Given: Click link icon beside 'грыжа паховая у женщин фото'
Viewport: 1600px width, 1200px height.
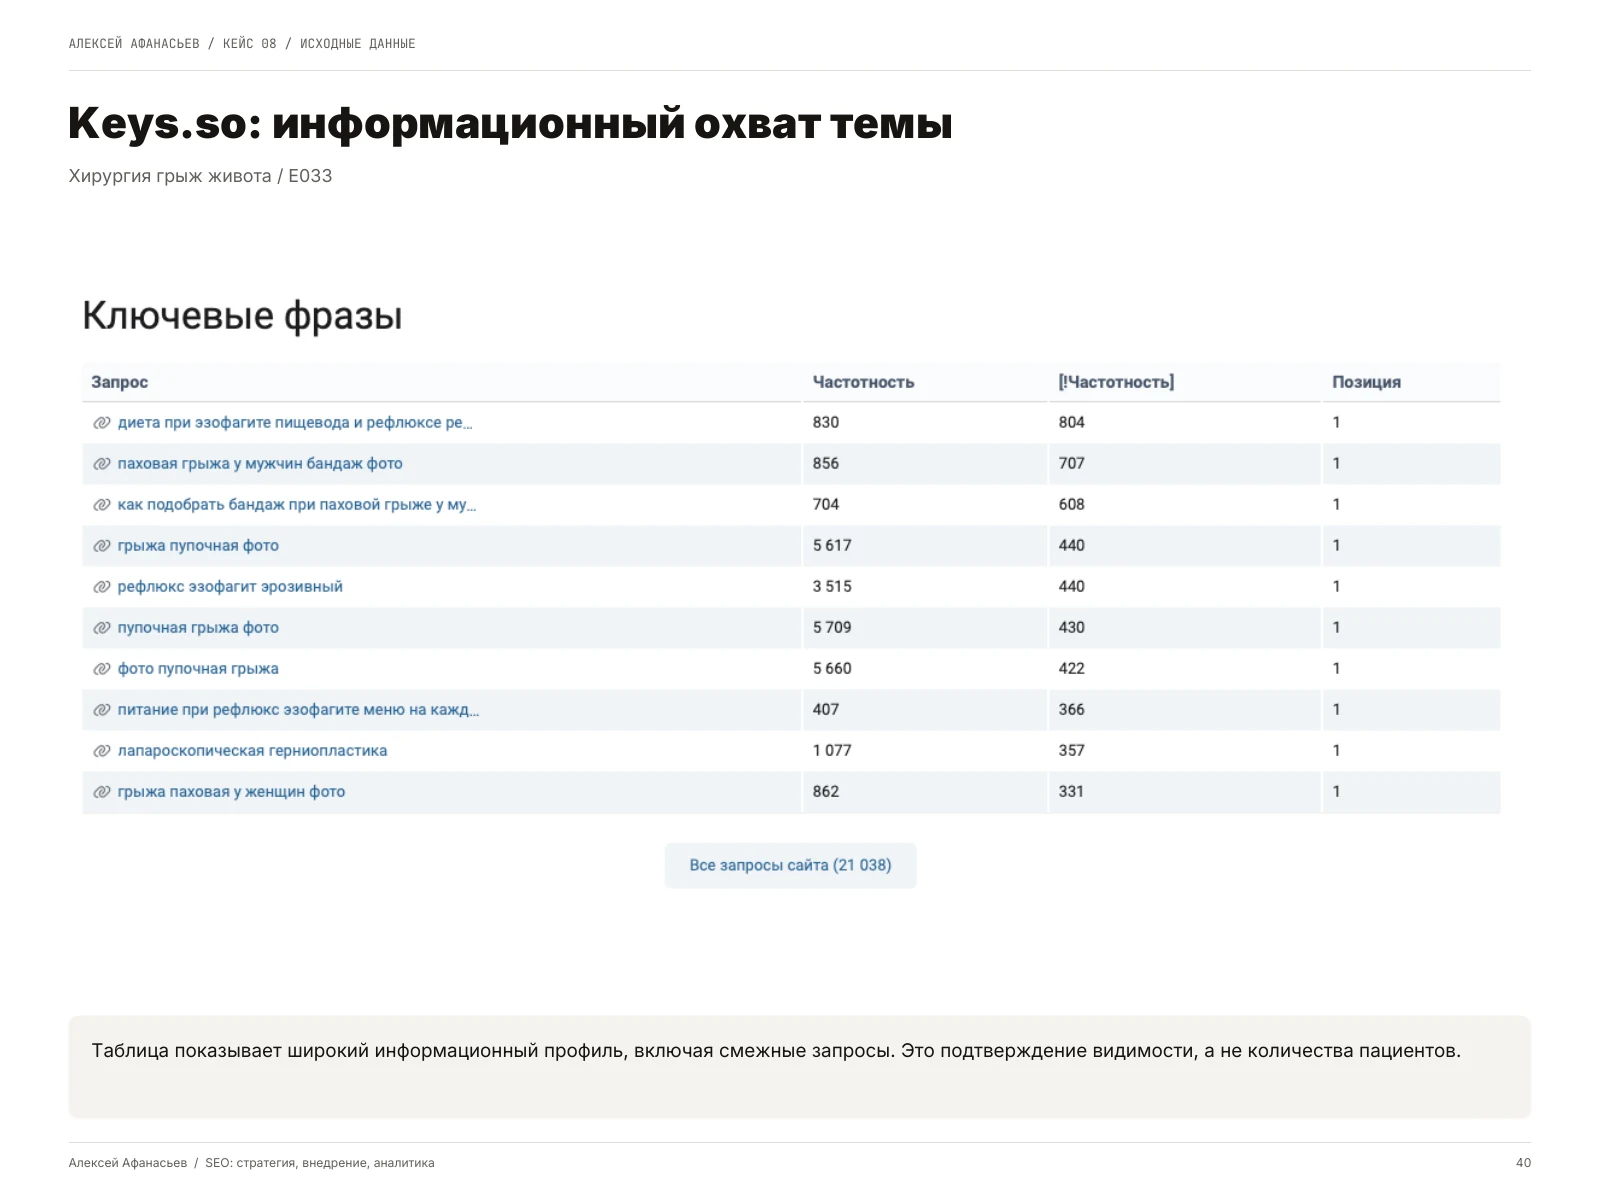Looking at the screenshot, I should (x=101, y=792).
